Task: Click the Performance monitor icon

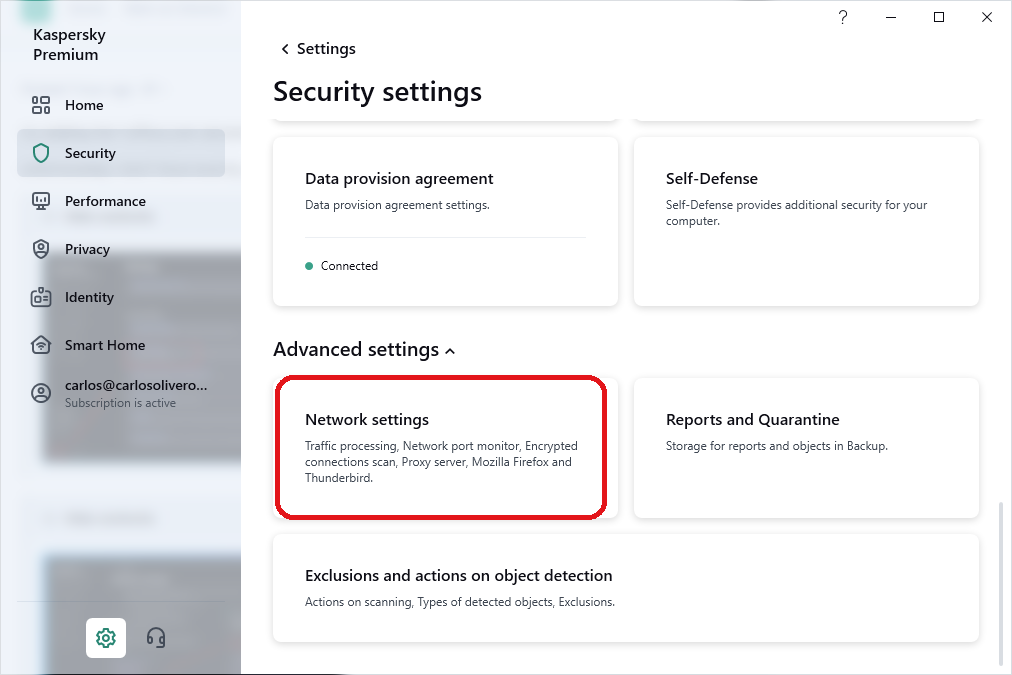Action: pos(41,201)
